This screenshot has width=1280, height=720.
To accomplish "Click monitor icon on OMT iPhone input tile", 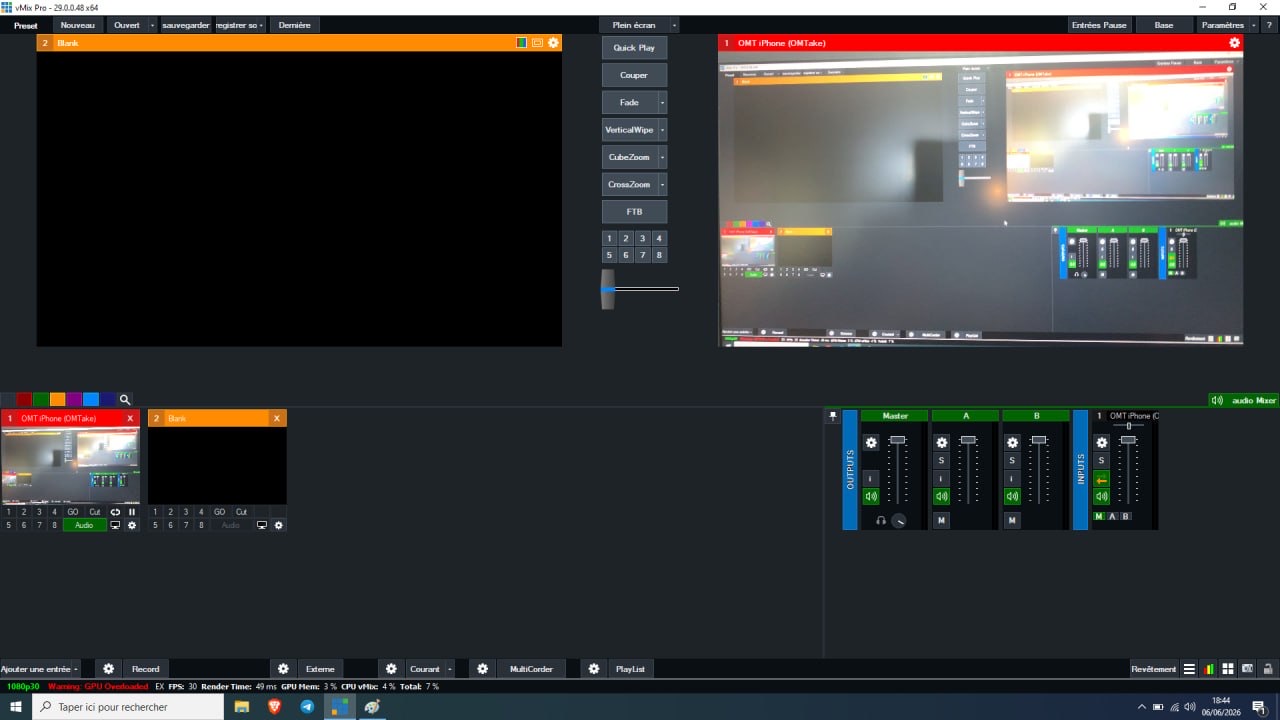I will tap(115, 525).
